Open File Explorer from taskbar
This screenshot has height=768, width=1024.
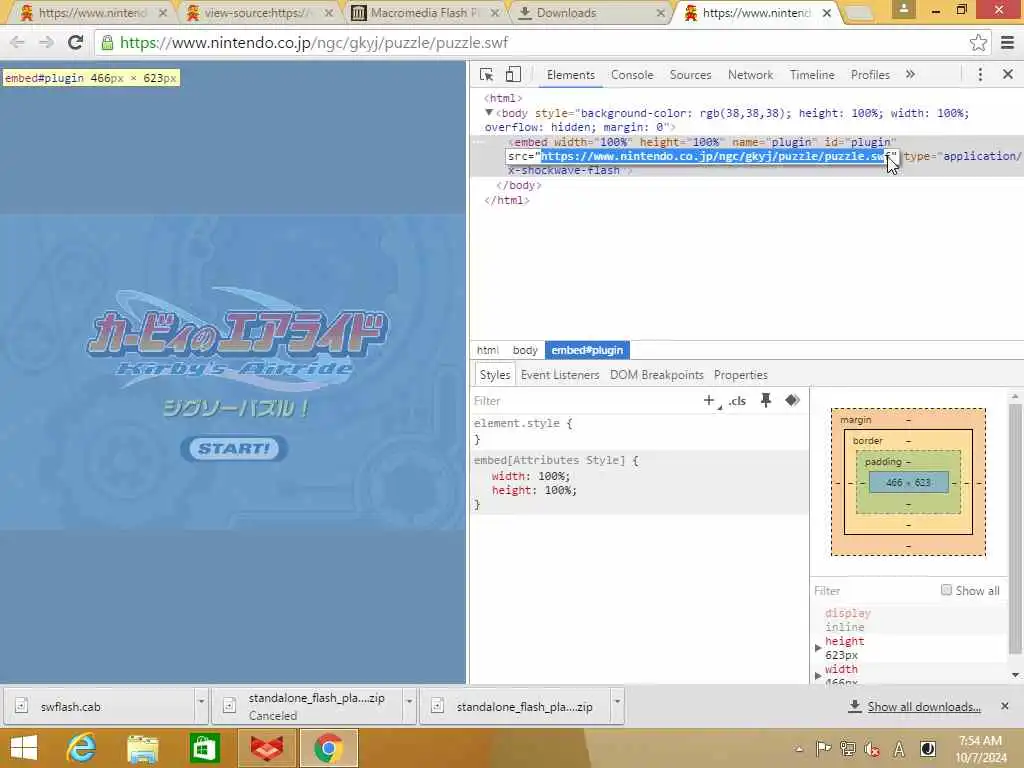pyautogui.click(x=142, y=748)
